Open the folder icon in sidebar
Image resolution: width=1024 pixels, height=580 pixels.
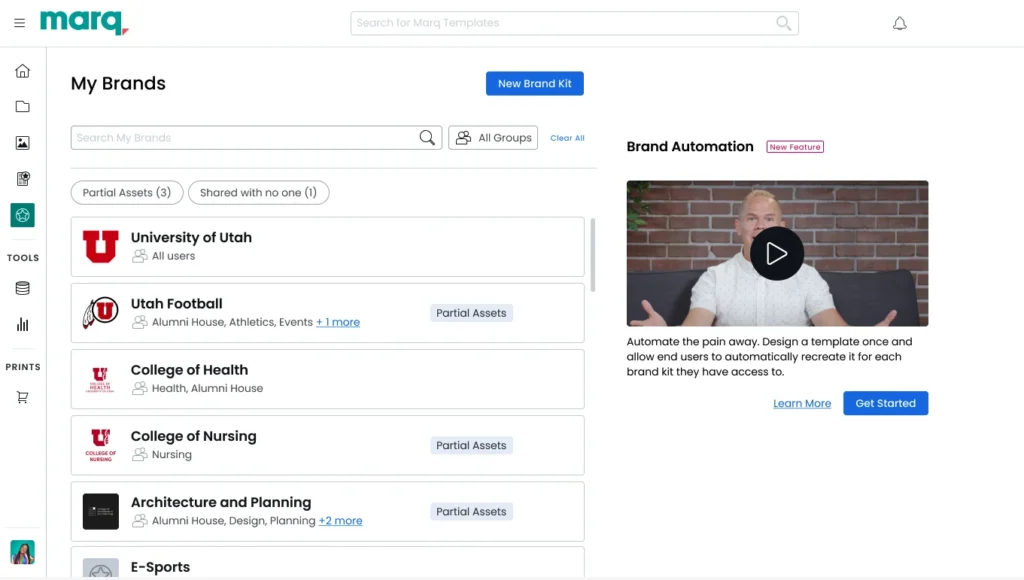[x=22, y=107]
